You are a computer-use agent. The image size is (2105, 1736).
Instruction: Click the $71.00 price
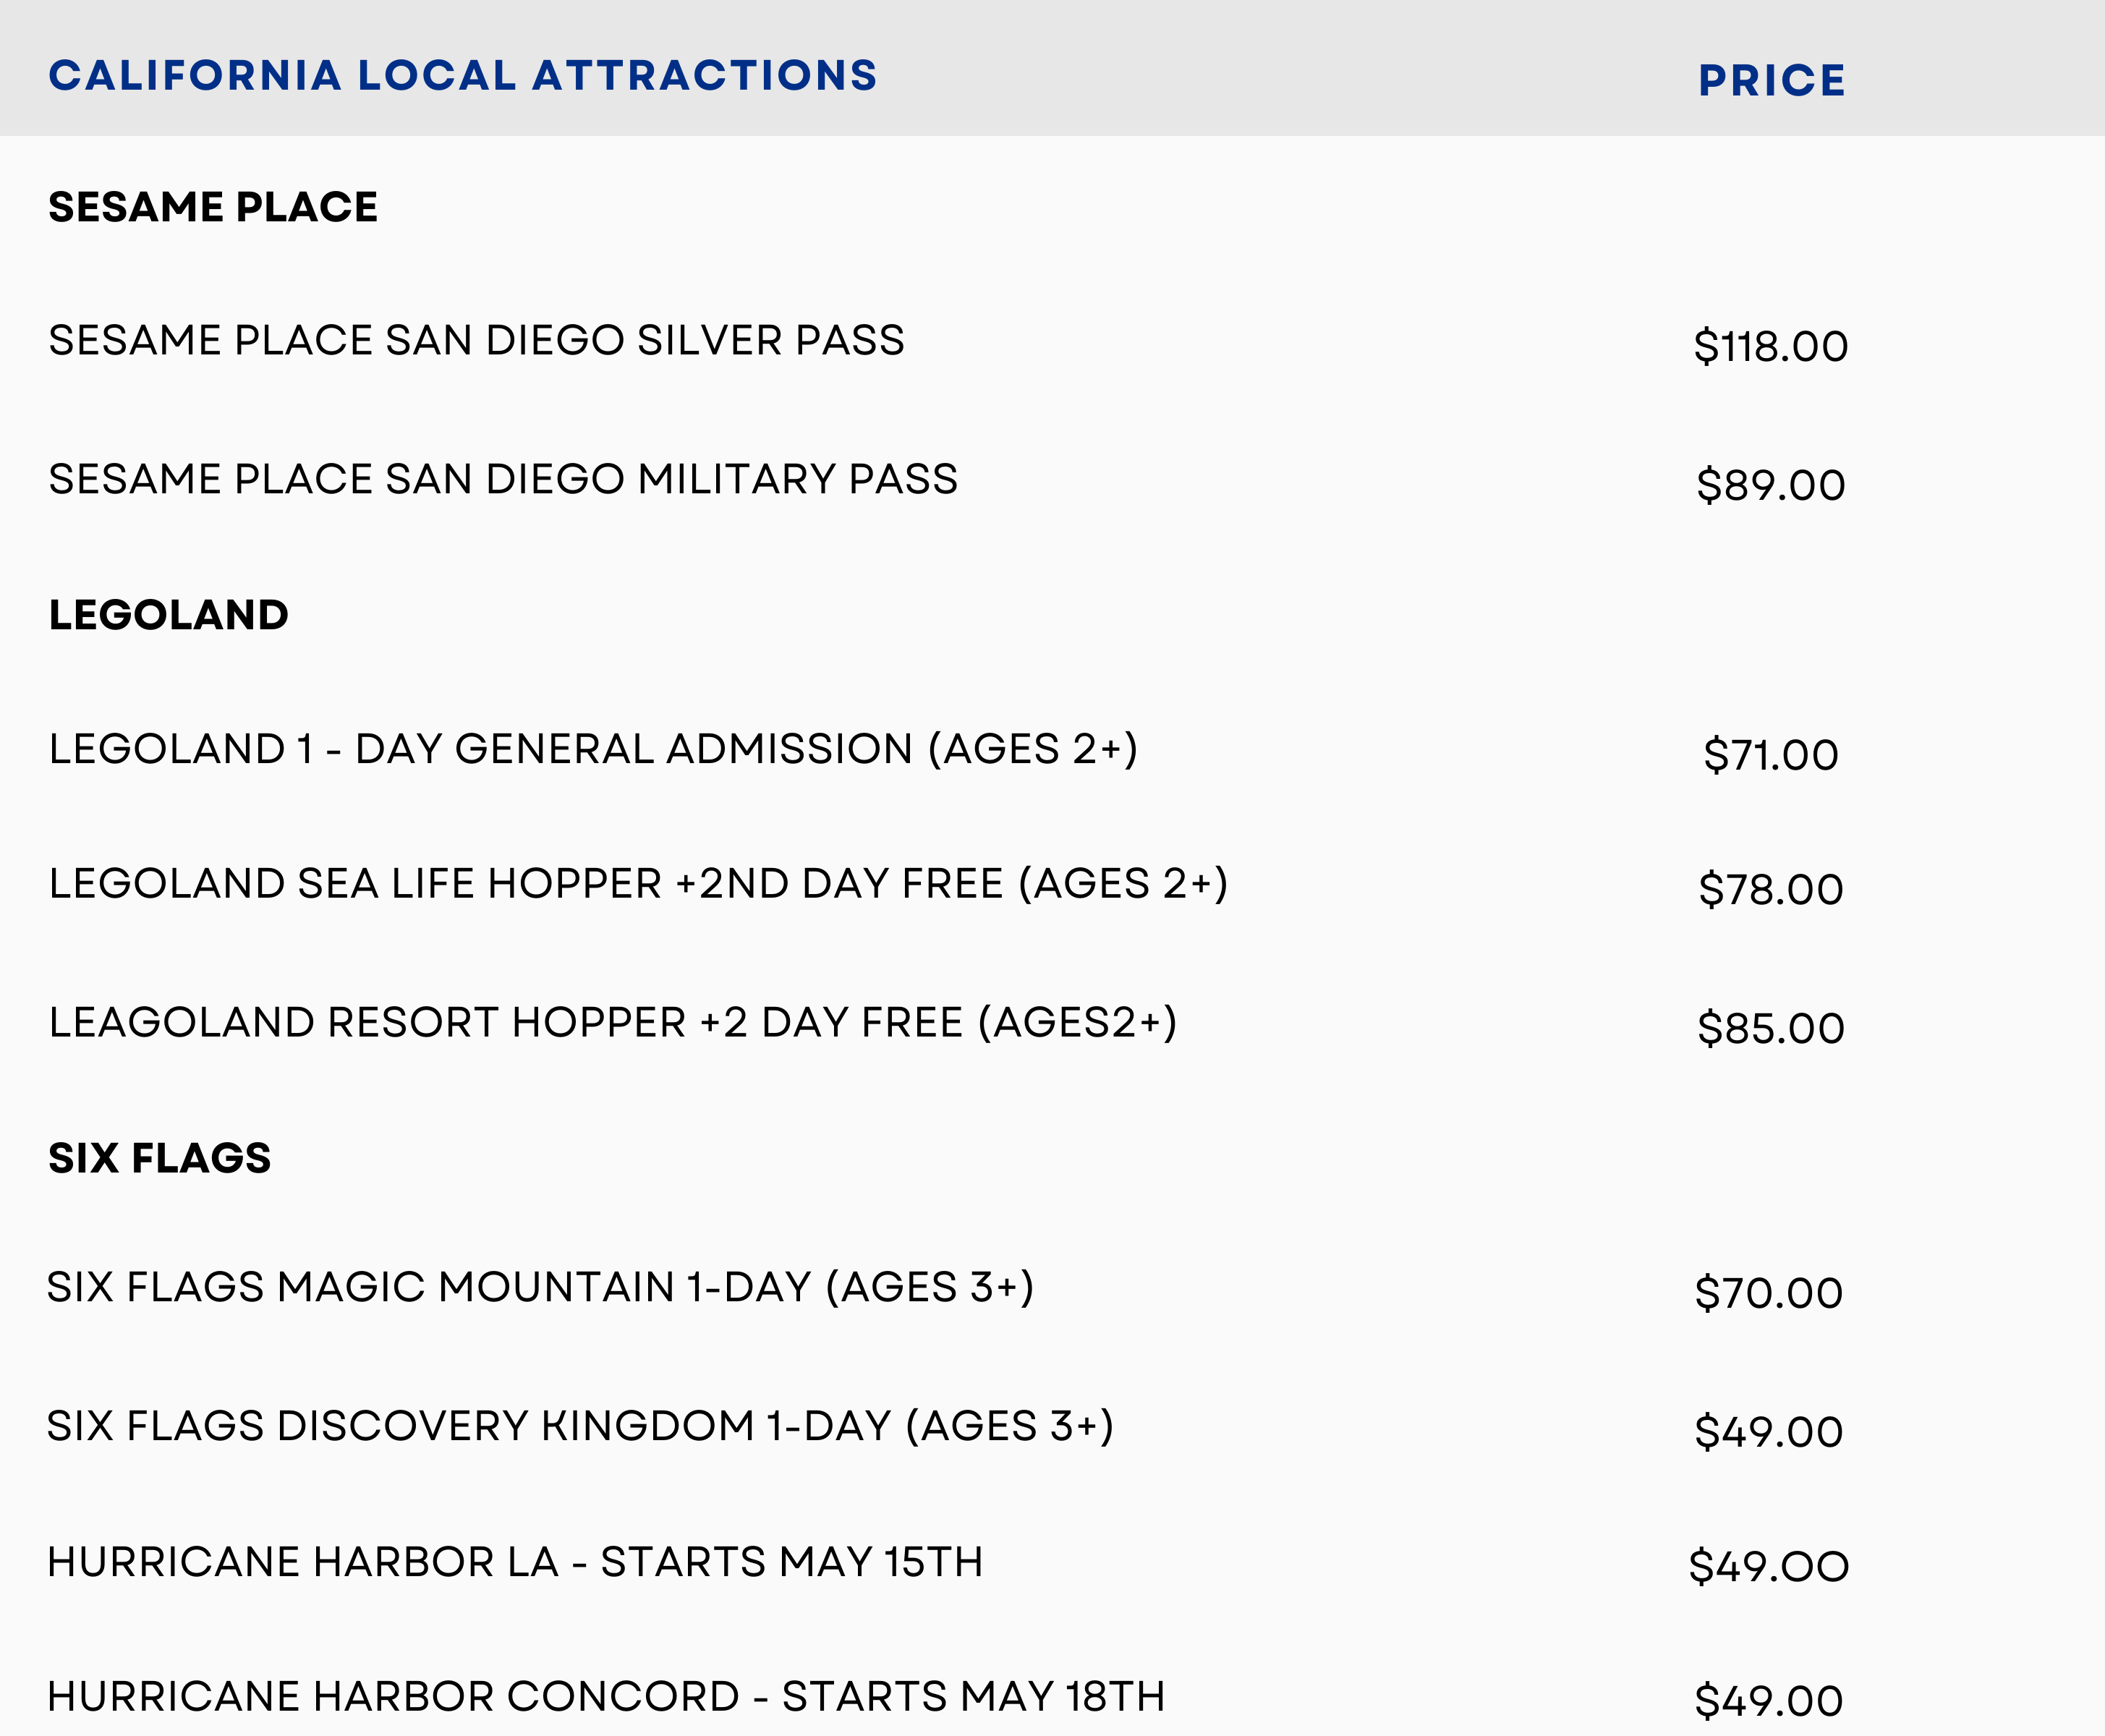(x=1770, y=755)
